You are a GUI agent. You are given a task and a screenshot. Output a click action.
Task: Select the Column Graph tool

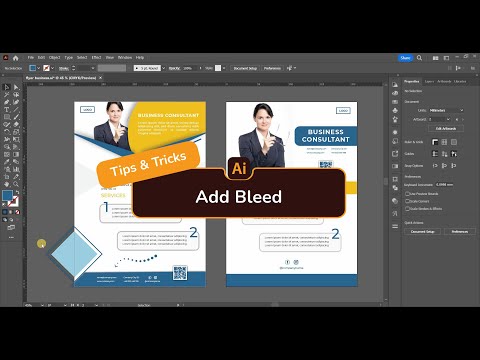pyautogui.click(x=16, y=169)
